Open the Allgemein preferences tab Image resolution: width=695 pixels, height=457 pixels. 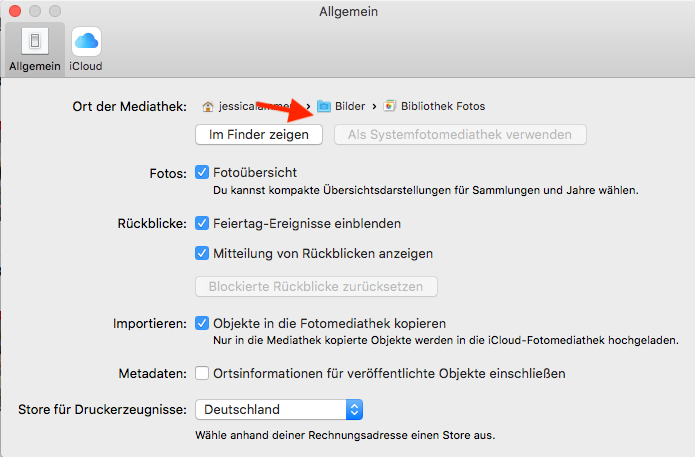point(35,48)
